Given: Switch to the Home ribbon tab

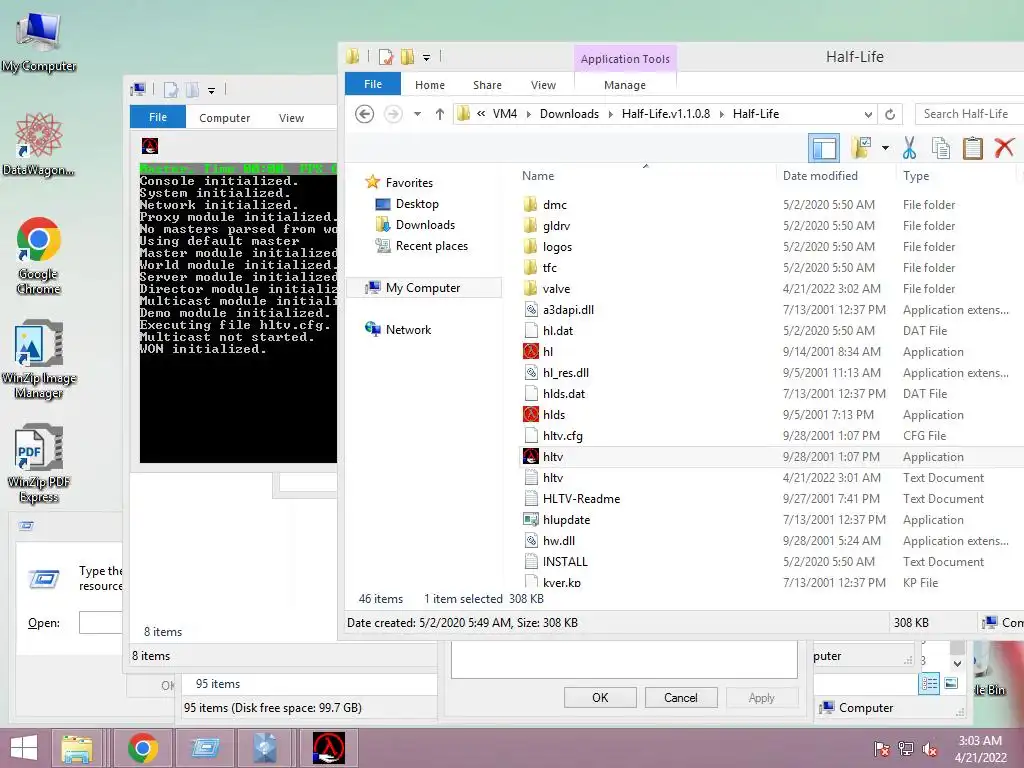Looking at the screenshot, I should point(430,85).
